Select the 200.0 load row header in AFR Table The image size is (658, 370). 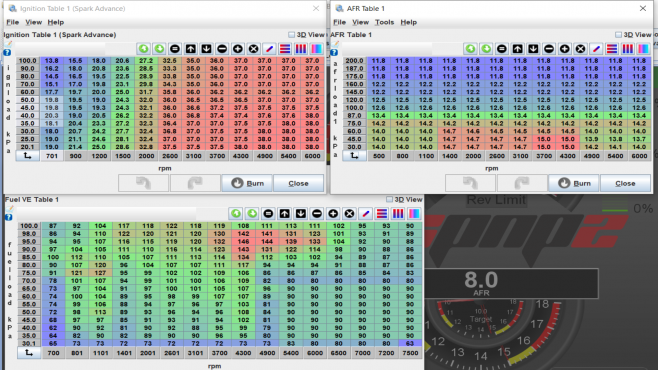[354, 60]
